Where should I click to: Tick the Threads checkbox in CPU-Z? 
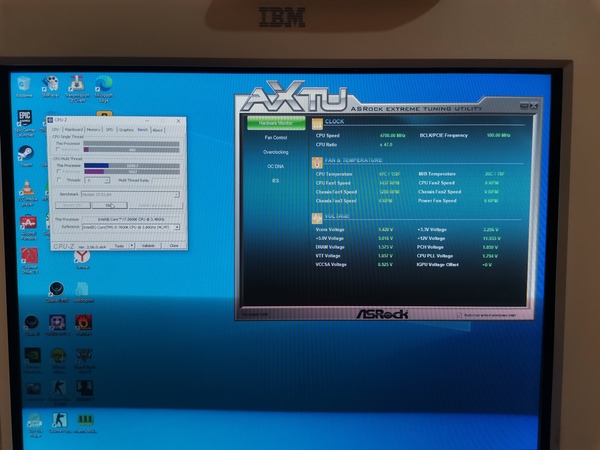tap(59, 180)
